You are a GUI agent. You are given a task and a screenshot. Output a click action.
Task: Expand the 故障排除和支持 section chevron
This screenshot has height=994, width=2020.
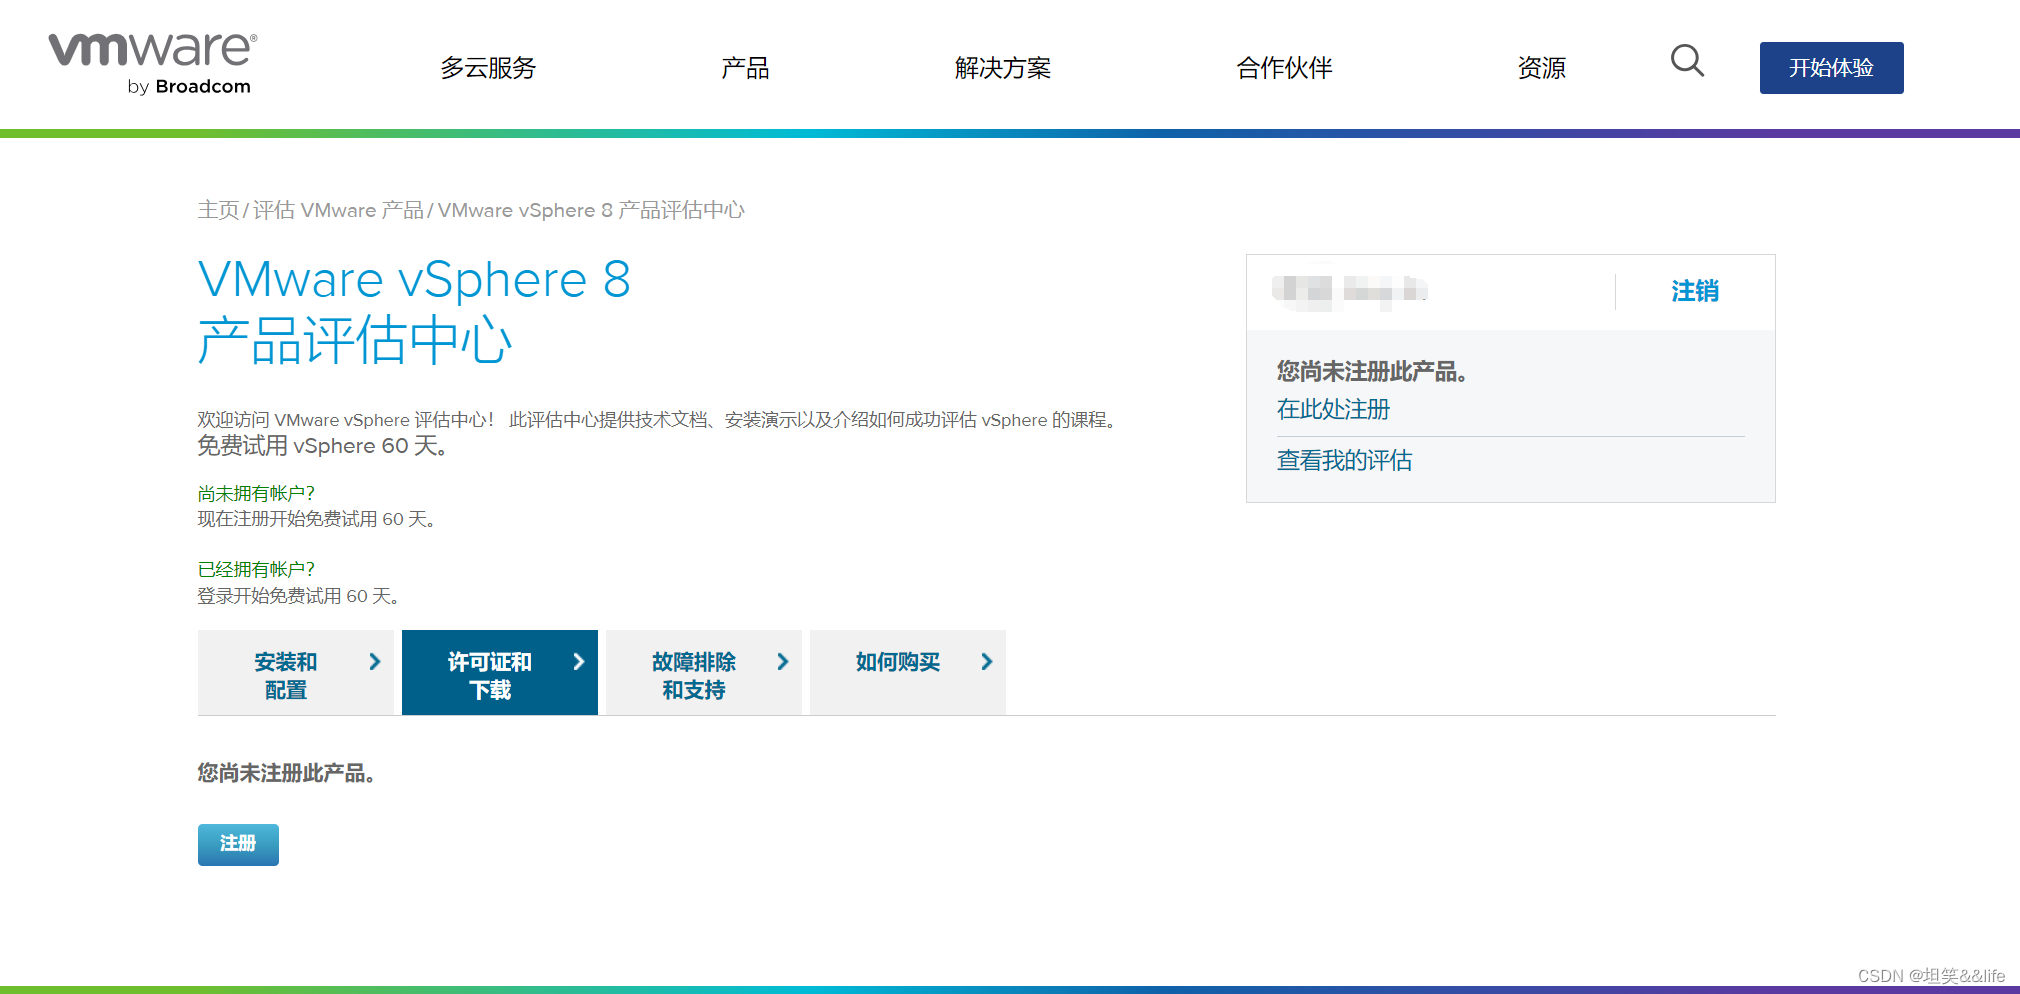pyautogui.click(x=783, y=661)
